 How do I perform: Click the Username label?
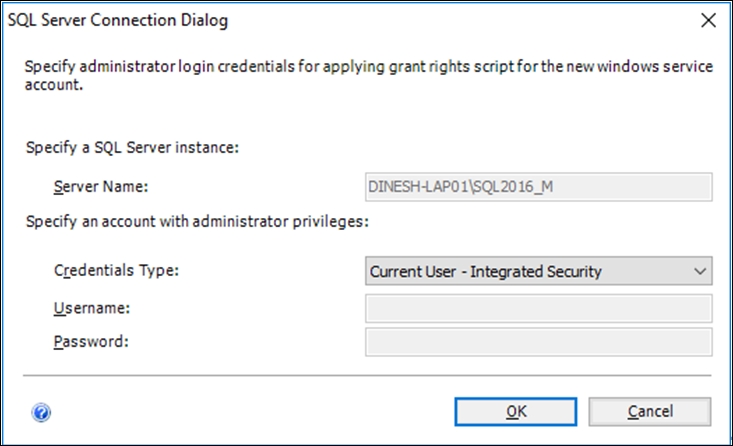92,308
